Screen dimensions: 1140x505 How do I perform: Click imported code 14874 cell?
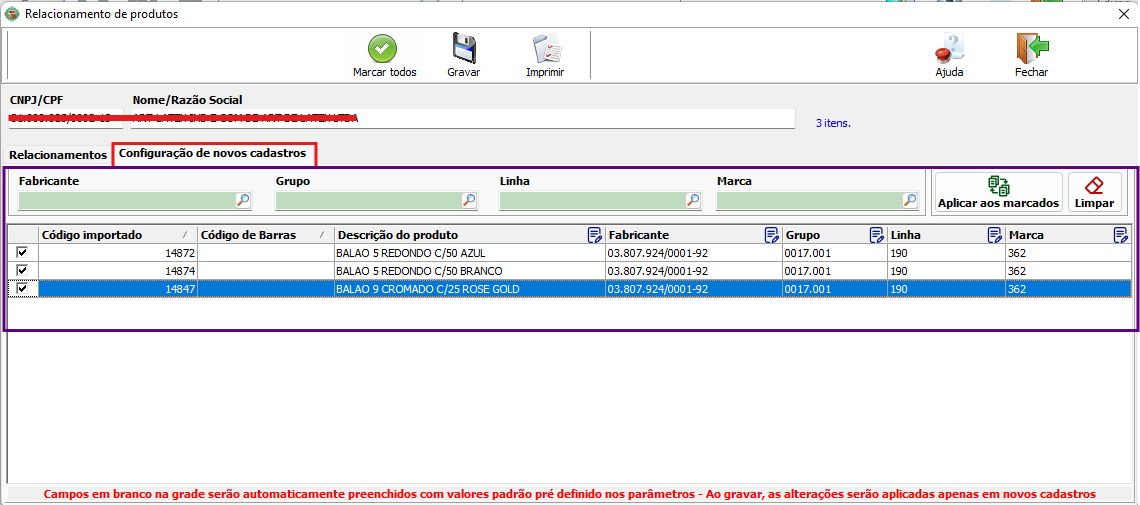[118, 271]
